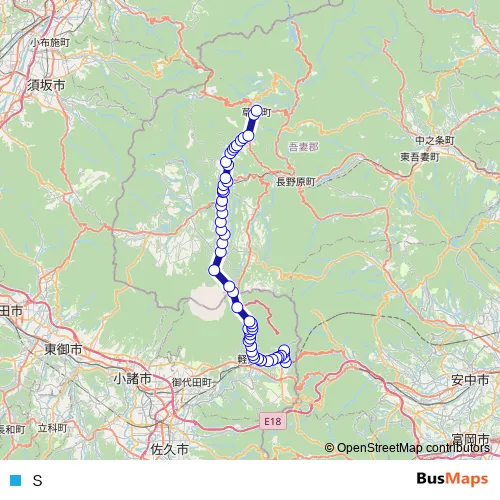Select the 長野原町 map label

click(296, 182)
